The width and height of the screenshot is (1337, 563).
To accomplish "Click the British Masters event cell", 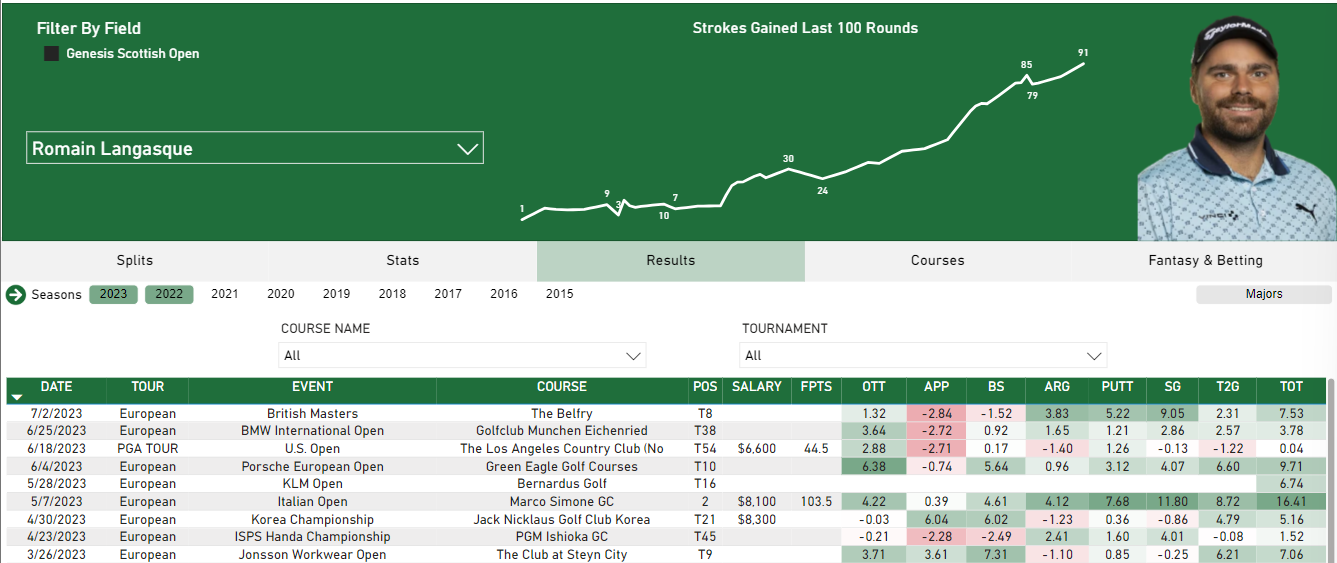I will tap(312, 414).
